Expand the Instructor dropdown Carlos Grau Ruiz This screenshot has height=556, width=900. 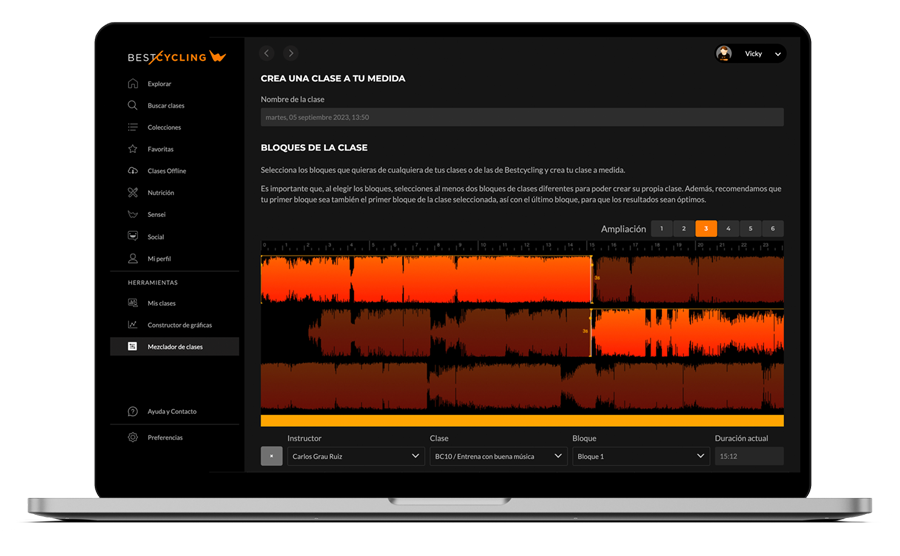click(356, 456)
